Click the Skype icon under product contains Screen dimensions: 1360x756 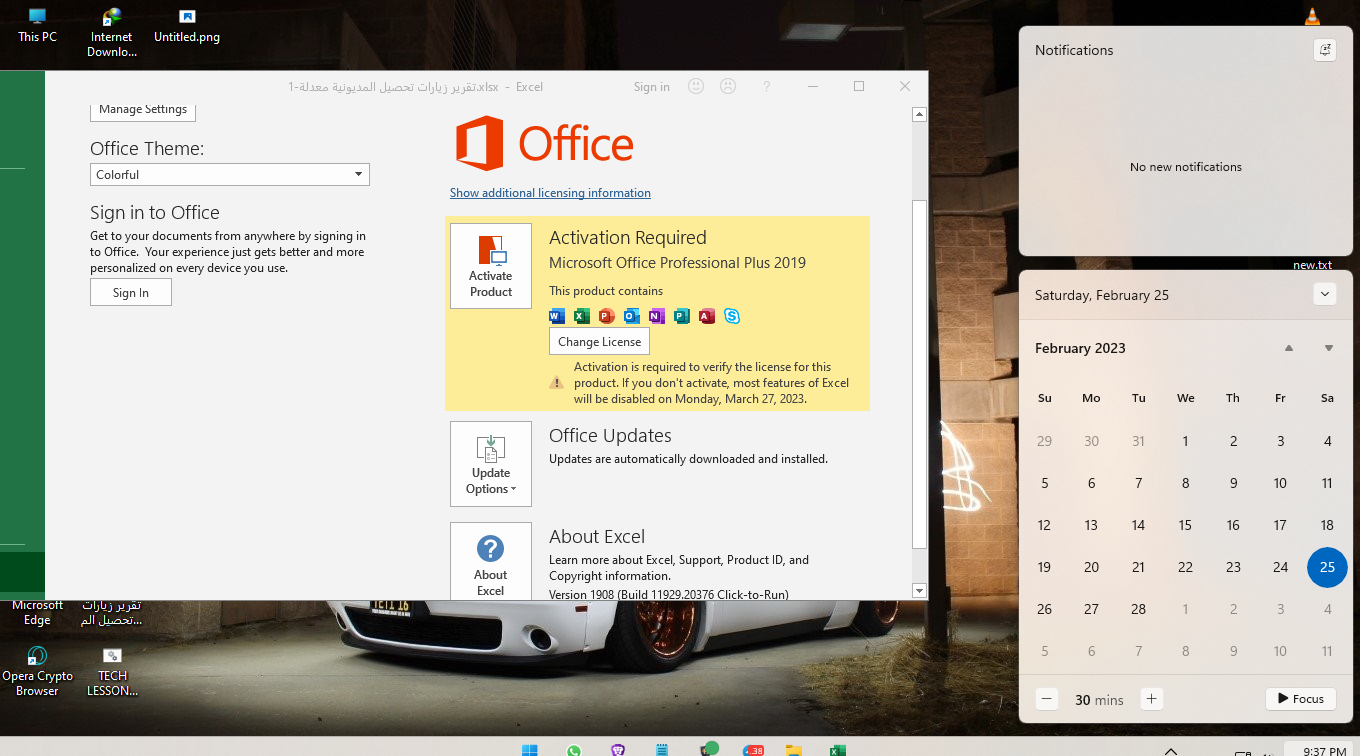coord(732,316)
